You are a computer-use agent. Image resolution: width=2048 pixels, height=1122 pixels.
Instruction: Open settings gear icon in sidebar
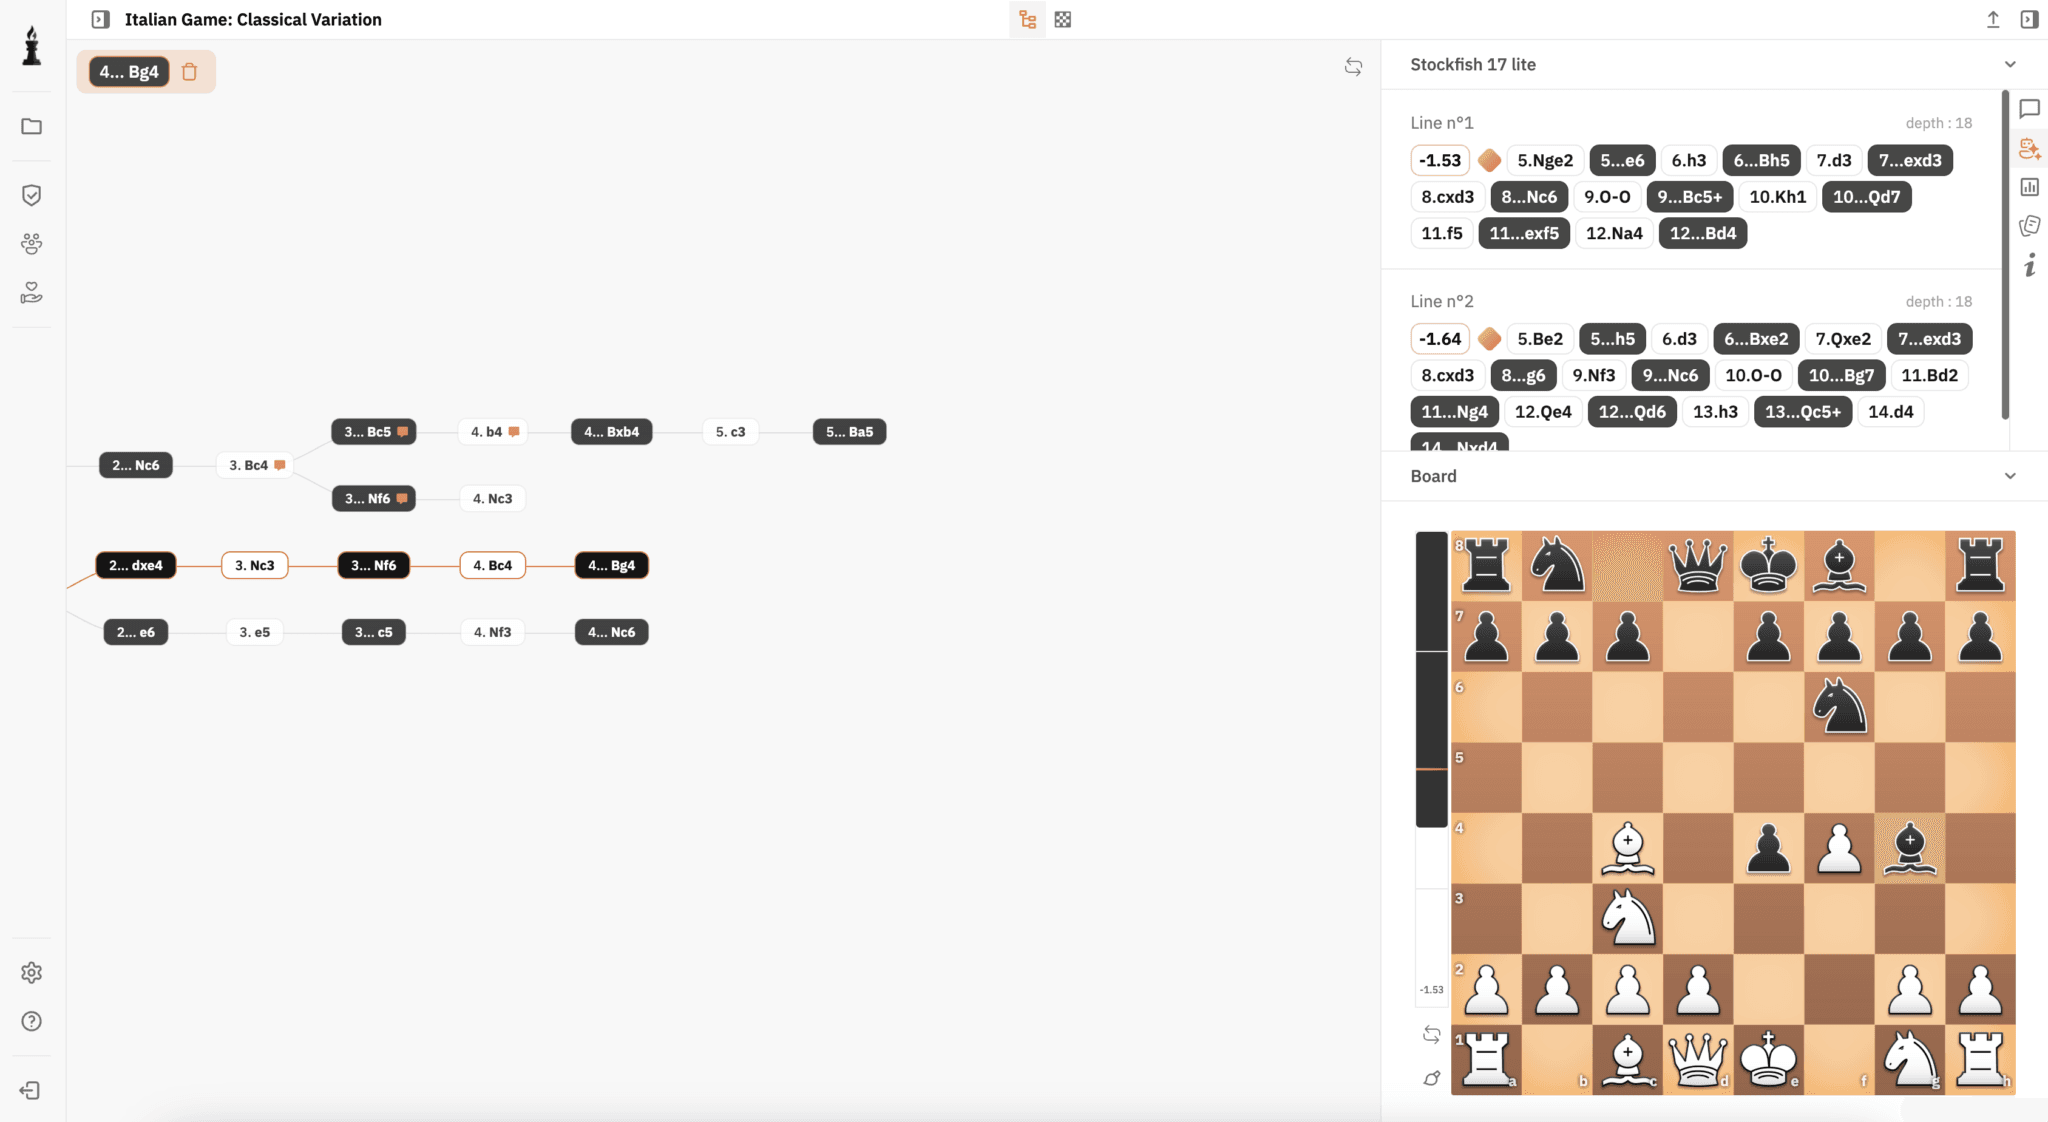32,972
